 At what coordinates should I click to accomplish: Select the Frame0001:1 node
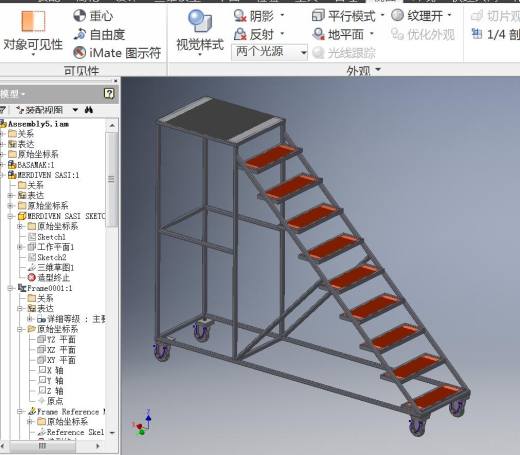(49, 288)
